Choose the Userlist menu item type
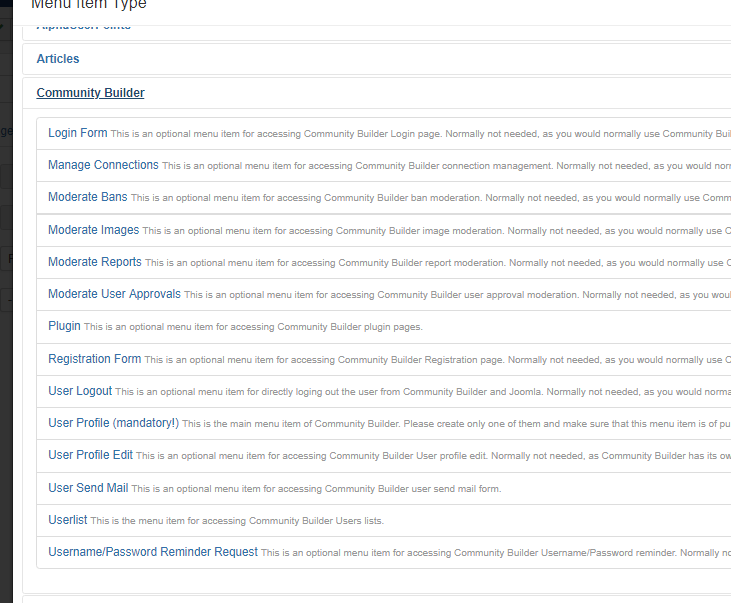The height and width of the screenshot is (603, 731). pos(68,520)
